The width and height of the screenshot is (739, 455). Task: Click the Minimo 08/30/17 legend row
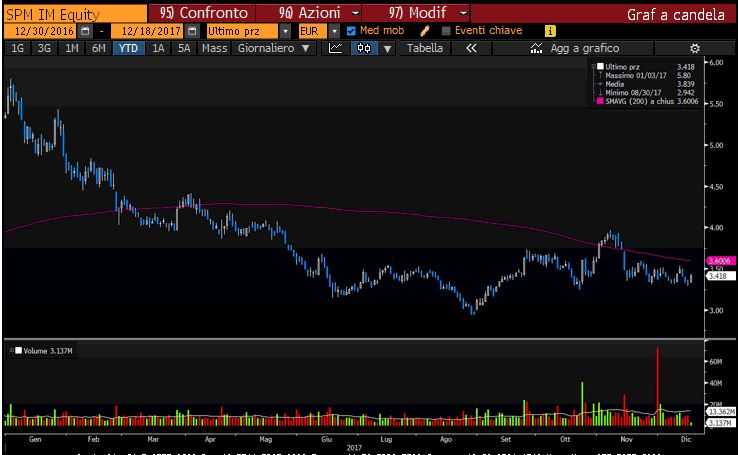coord(647,92)
